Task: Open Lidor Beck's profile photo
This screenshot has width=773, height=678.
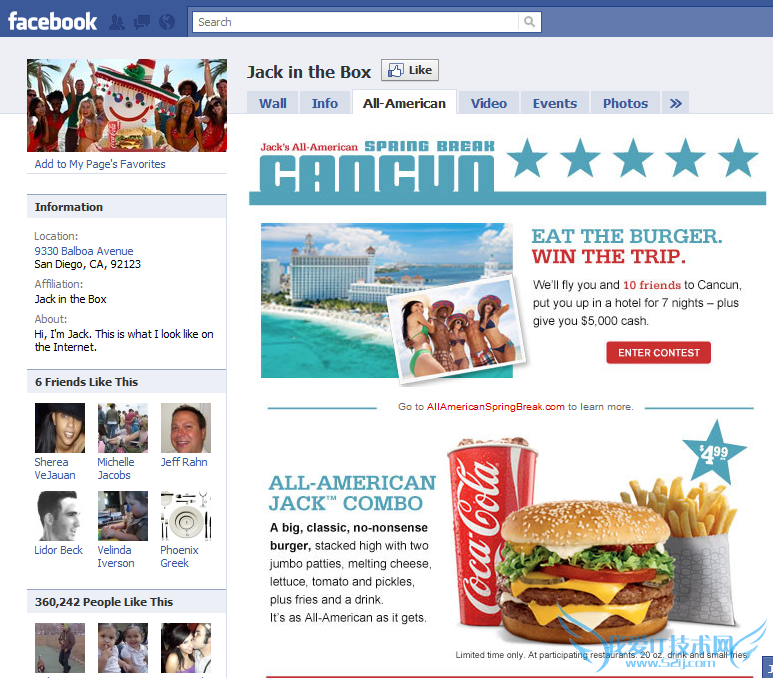Action: [x=60, y=516]
